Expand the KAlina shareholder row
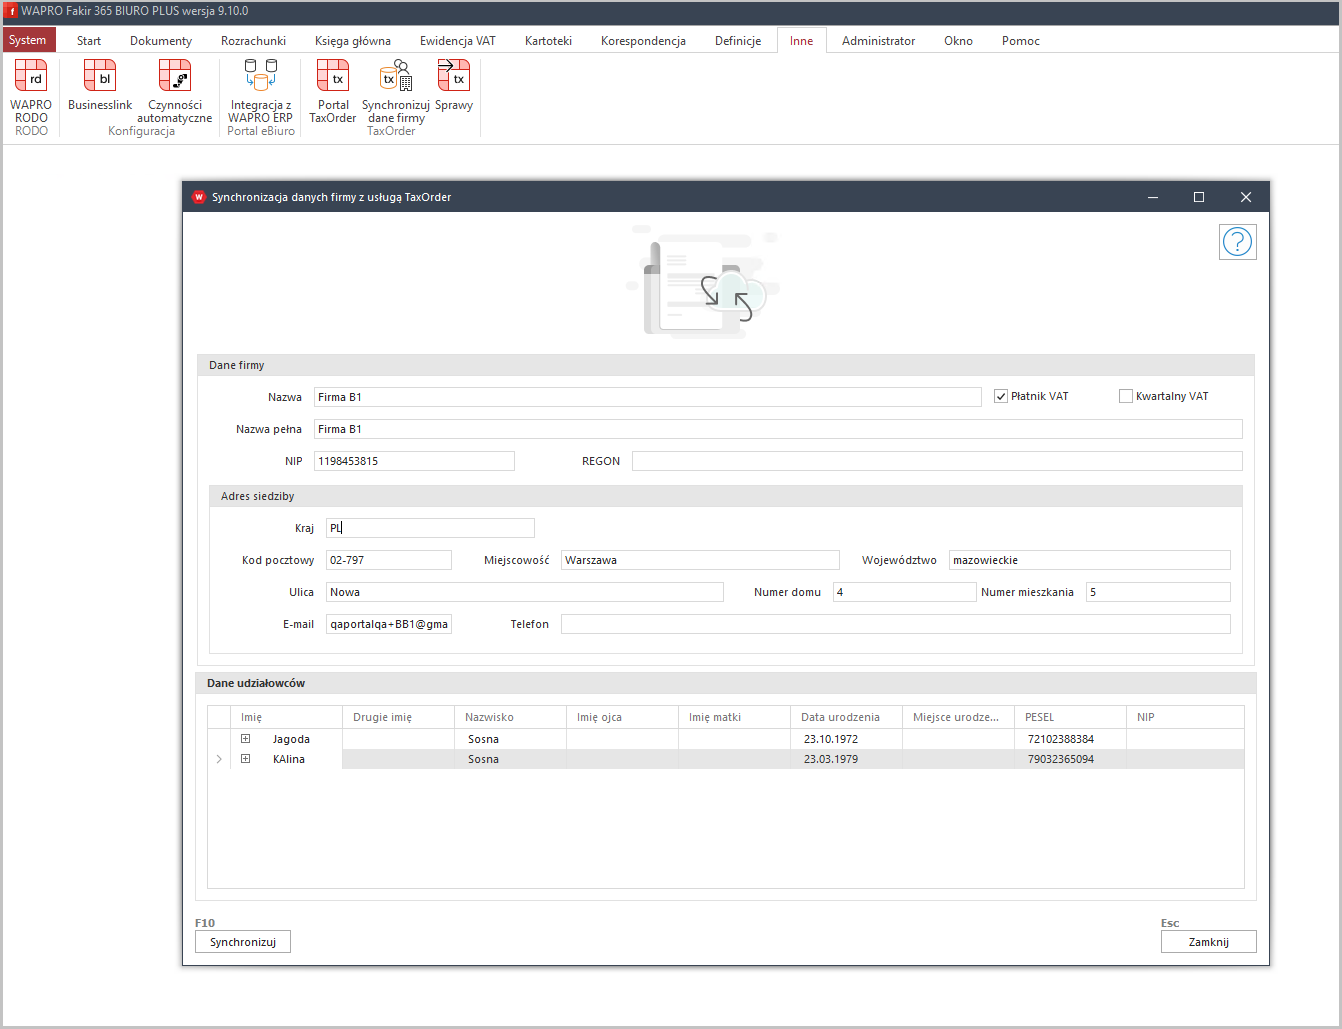 tap(245, 759)
